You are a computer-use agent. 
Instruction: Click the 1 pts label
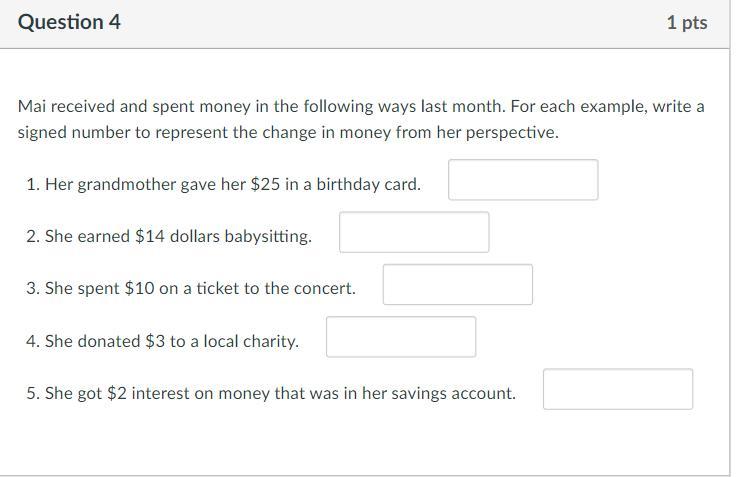[686, 23]
